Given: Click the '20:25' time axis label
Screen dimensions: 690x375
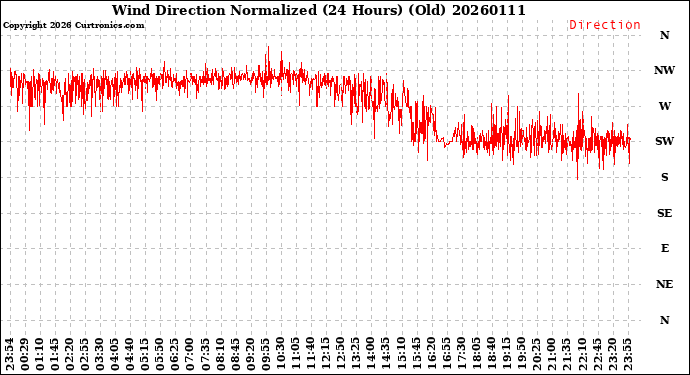Looking at the screenshot, I should [536, 354].
